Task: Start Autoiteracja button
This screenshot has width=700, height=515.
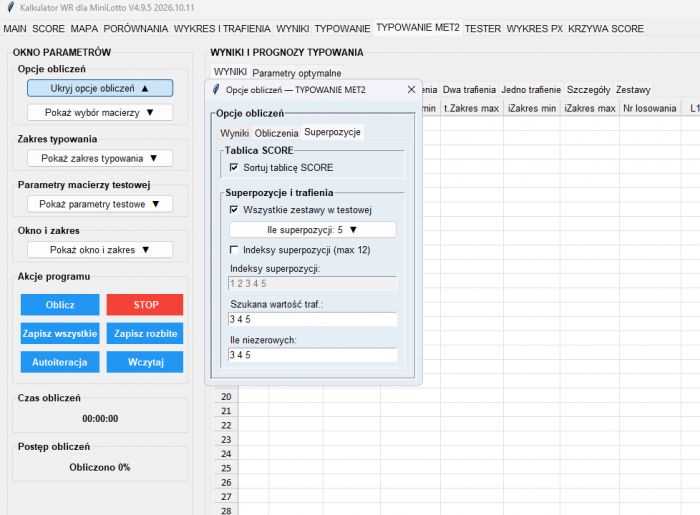Action: coord(60,362)
